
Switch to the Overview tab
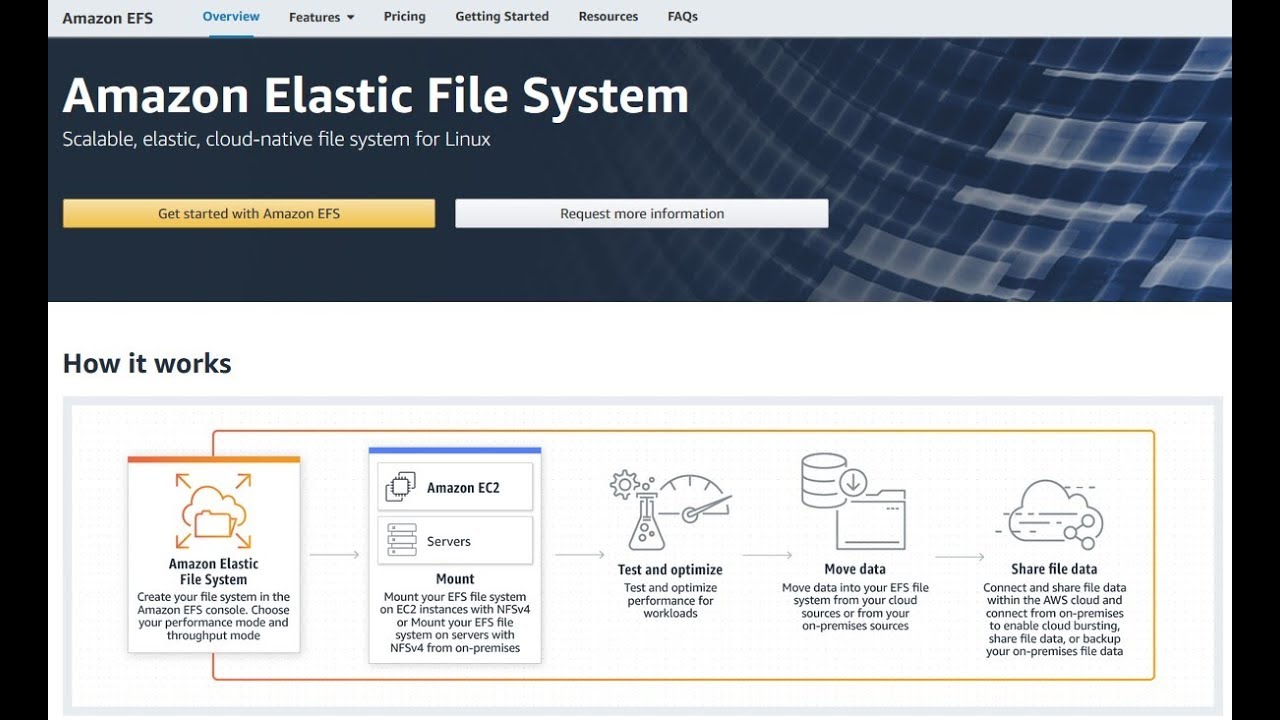click(231, 16)
